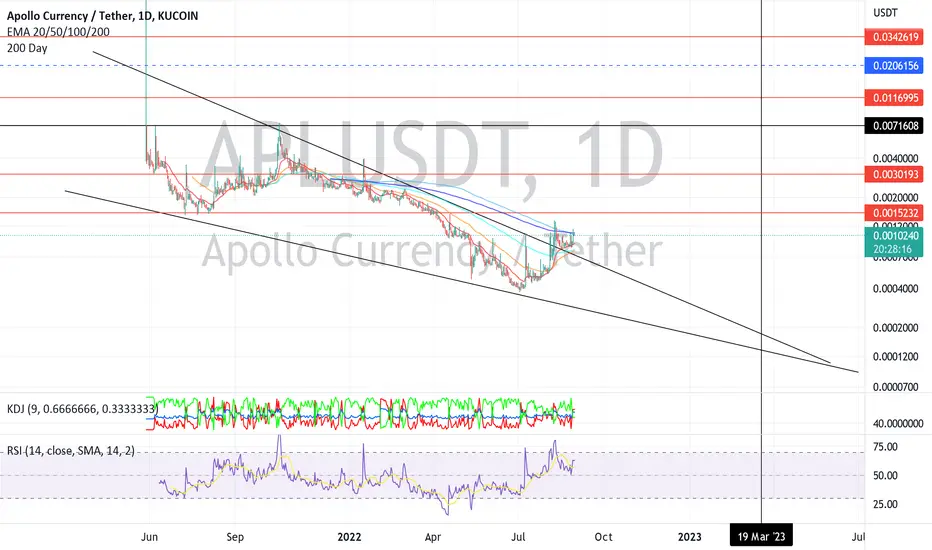Click Jun on the time axis
Viewport: 932px width, 550px height.
149,536
